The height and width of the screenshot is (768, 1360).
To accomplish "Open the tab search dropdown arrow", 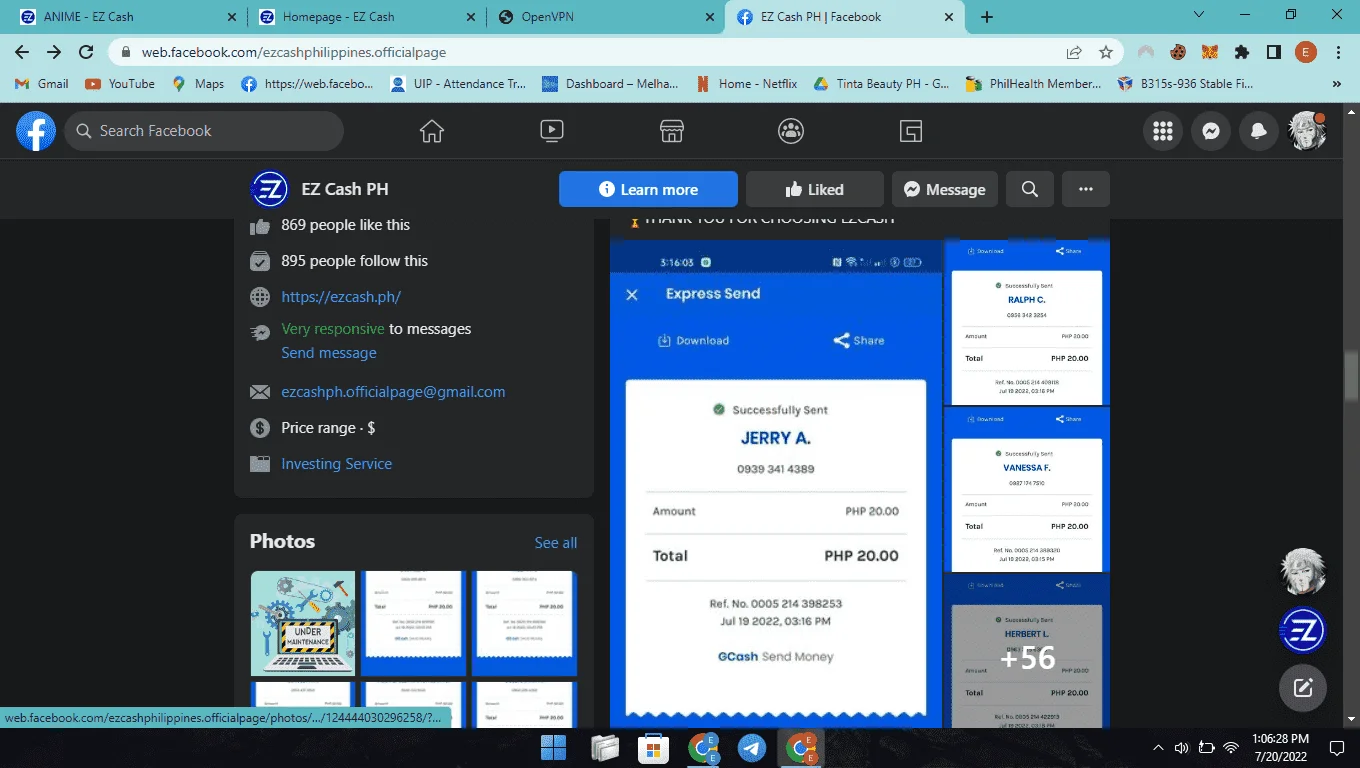I will [x=1200, y=15].
